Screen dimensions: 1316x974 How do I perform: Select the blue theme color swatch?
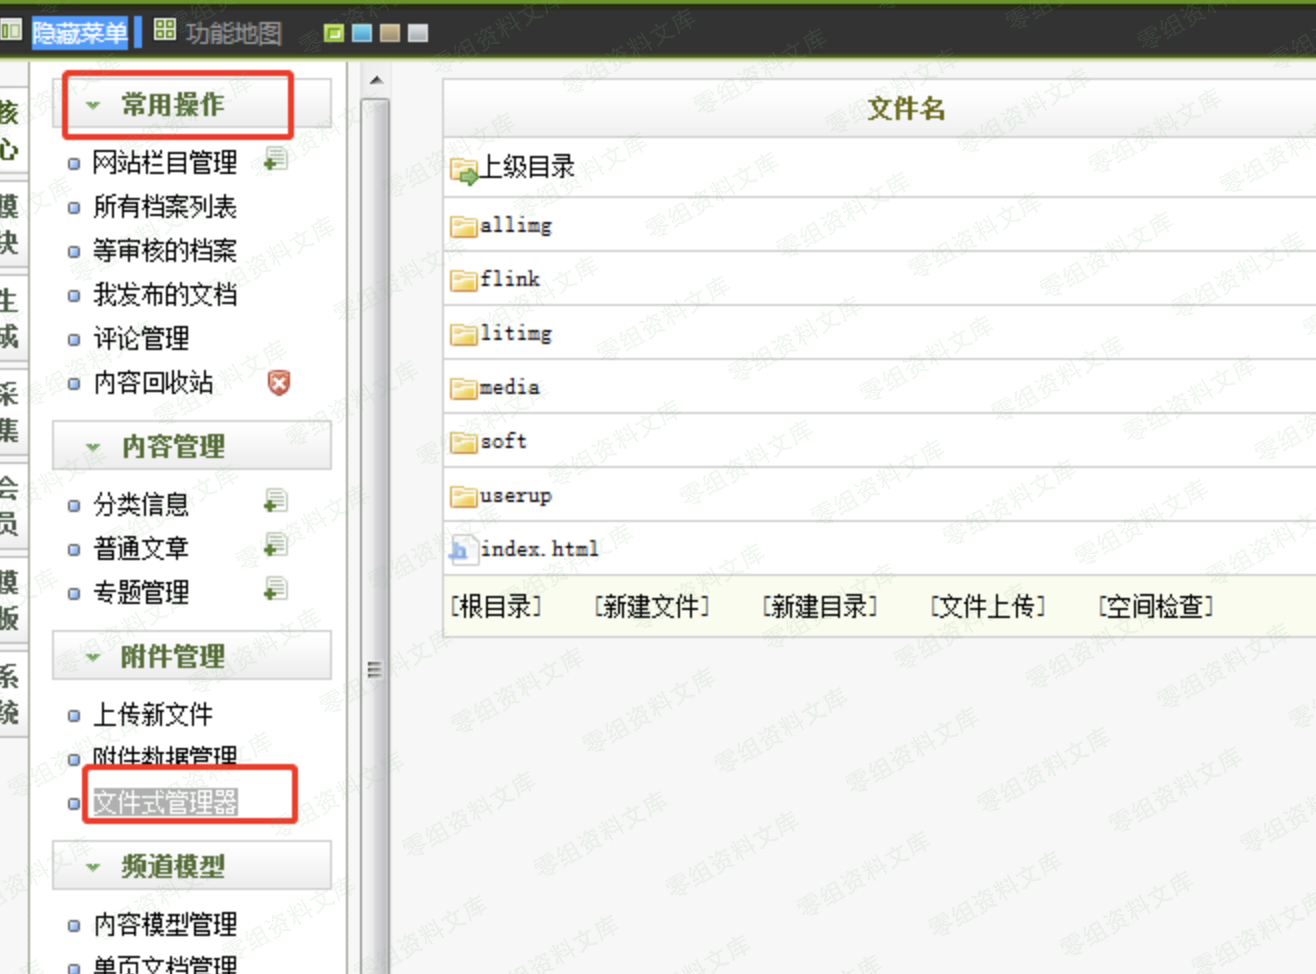pos(361,31)
